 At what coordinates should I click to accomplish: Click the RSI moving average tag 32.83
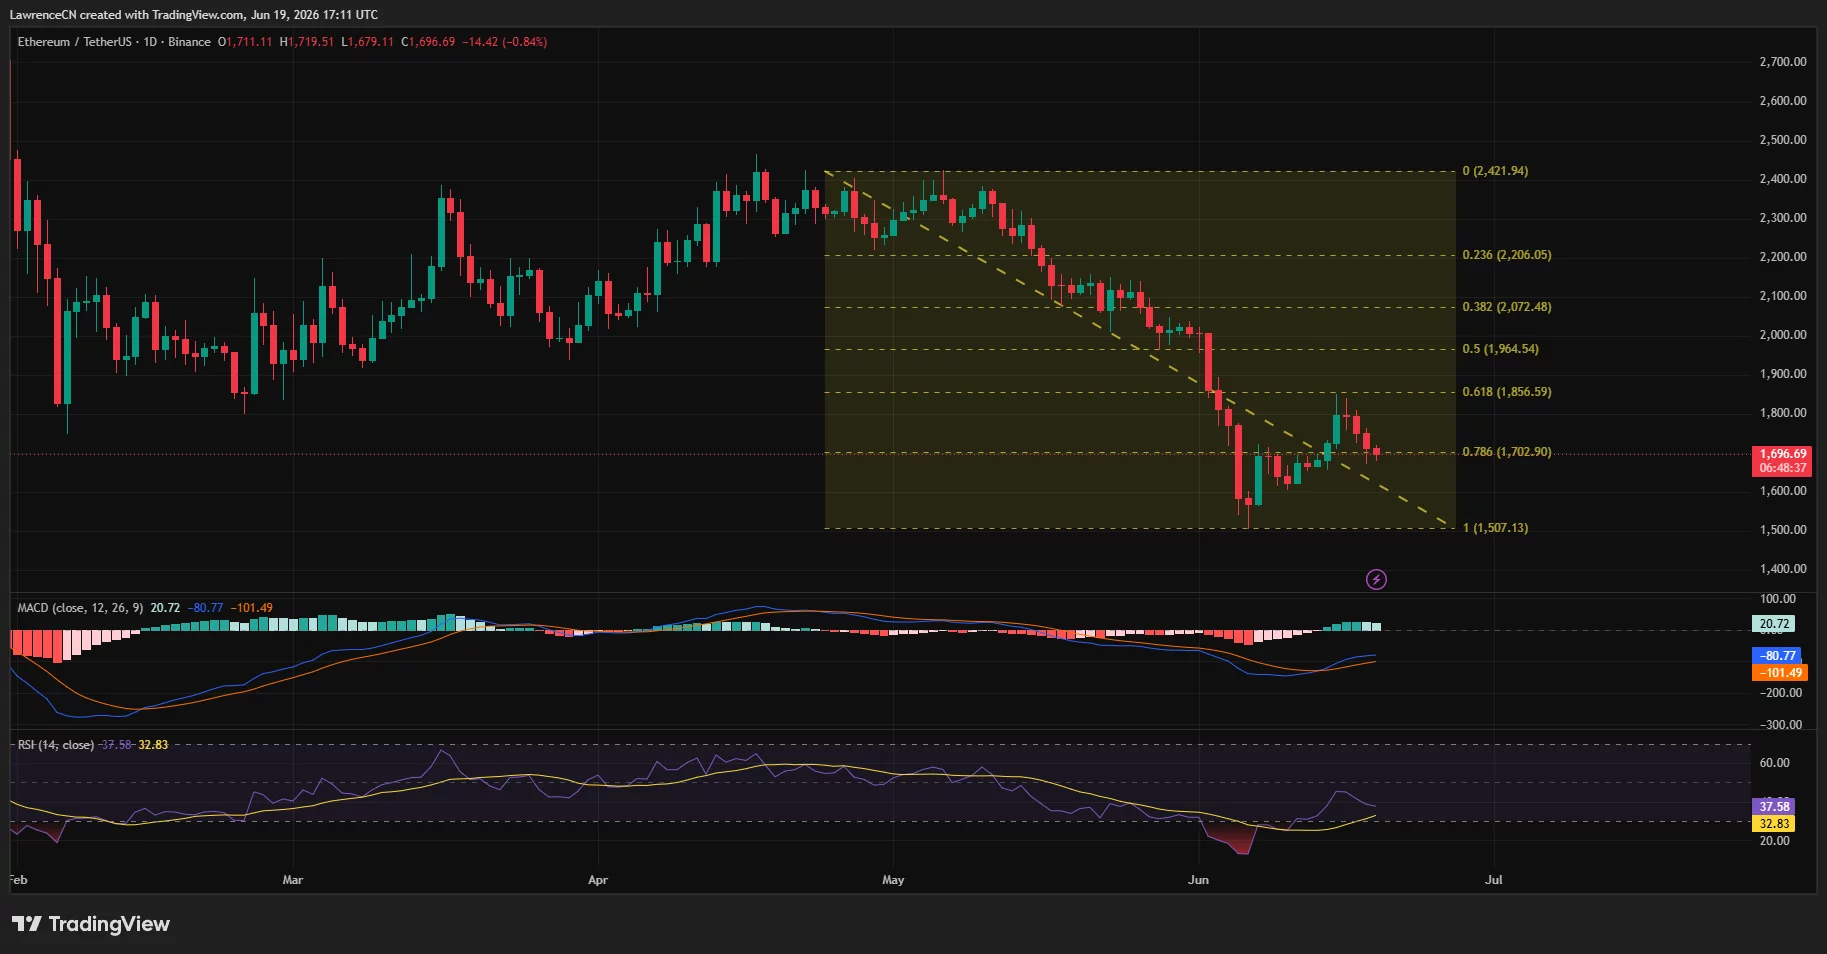tap(1774, 824)
